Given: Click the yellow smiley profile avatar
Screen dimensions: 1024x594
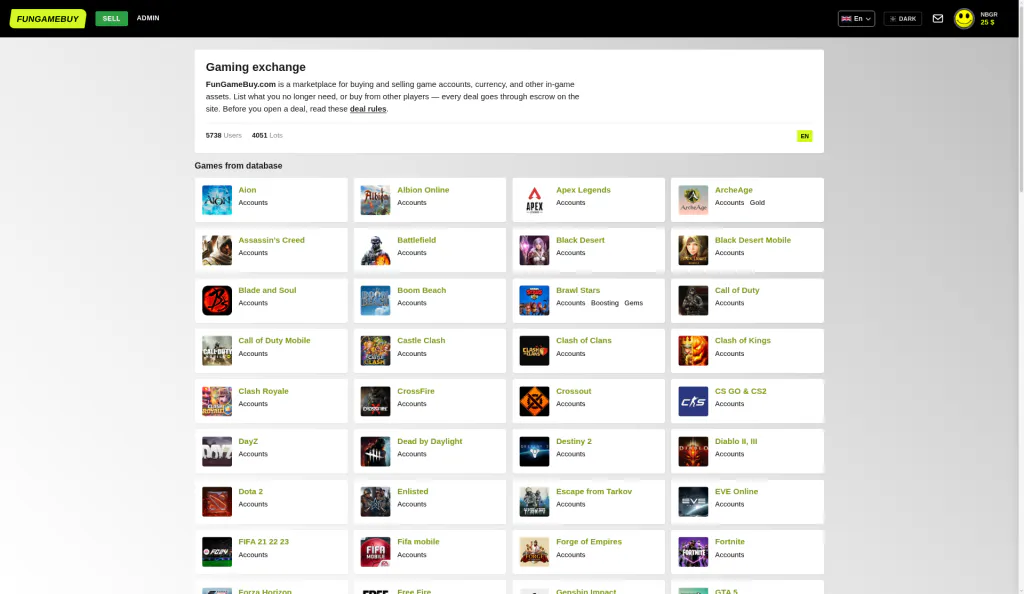Looking at the screenshot, I should coord(964,18).
